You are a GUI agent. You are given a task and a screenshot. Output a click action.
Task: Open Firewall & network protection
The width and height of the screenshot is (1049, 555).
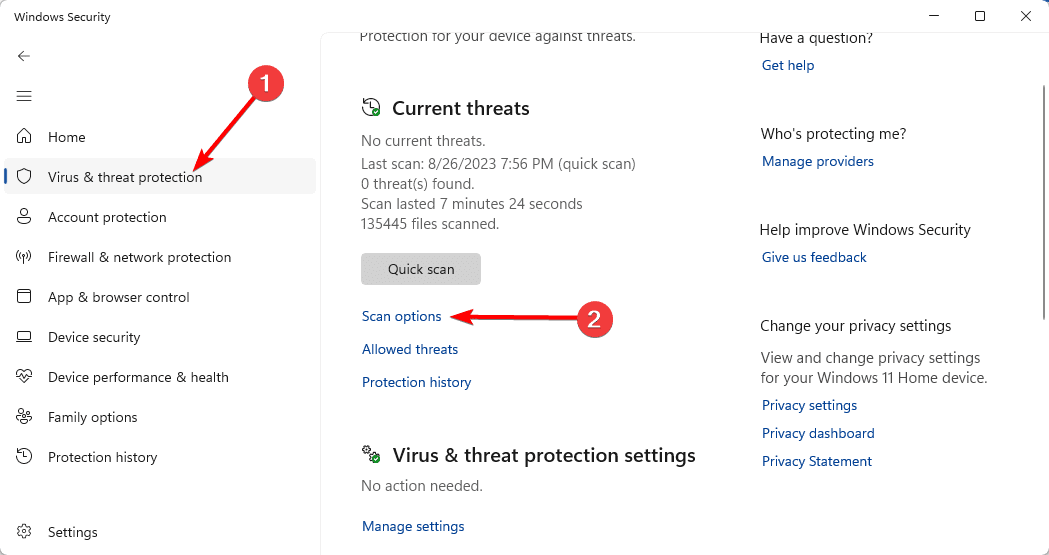tap(160, 257)
